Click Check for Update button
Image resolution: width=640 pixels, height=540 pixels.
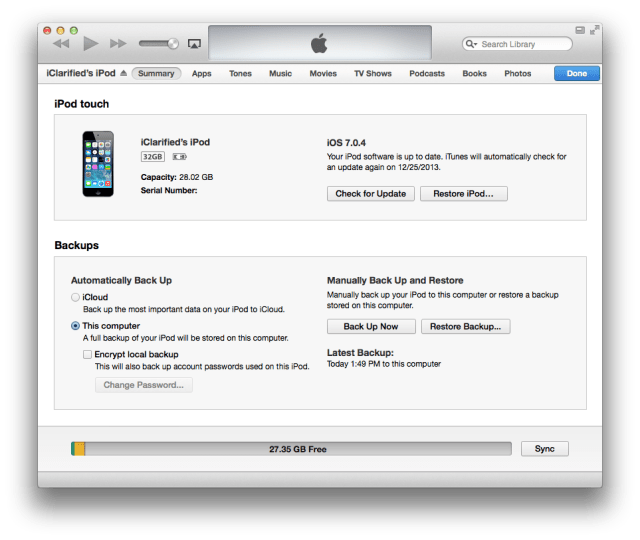pos(371,194)
